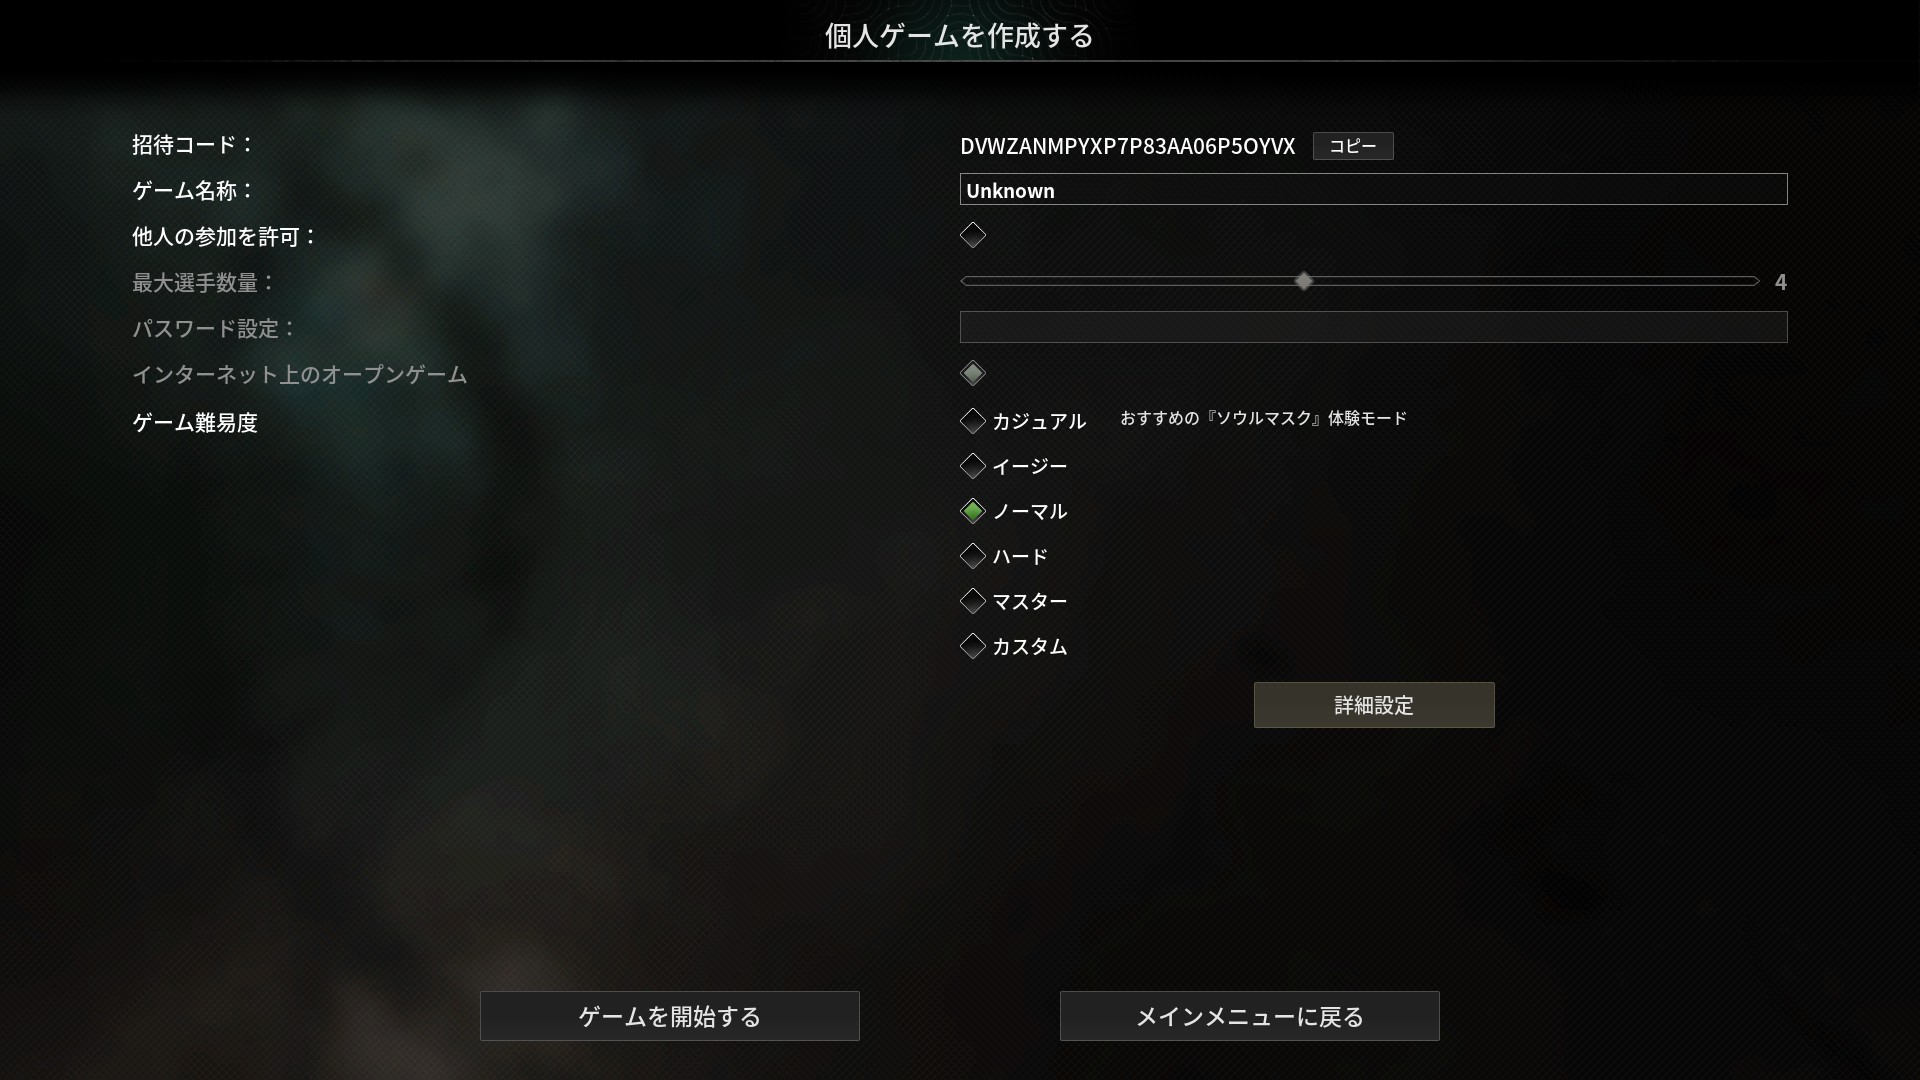Click the おすすめの『ソウルマスク』体験モード description
This screenshot has width=1920, height=1080.
pos(1263,418)
